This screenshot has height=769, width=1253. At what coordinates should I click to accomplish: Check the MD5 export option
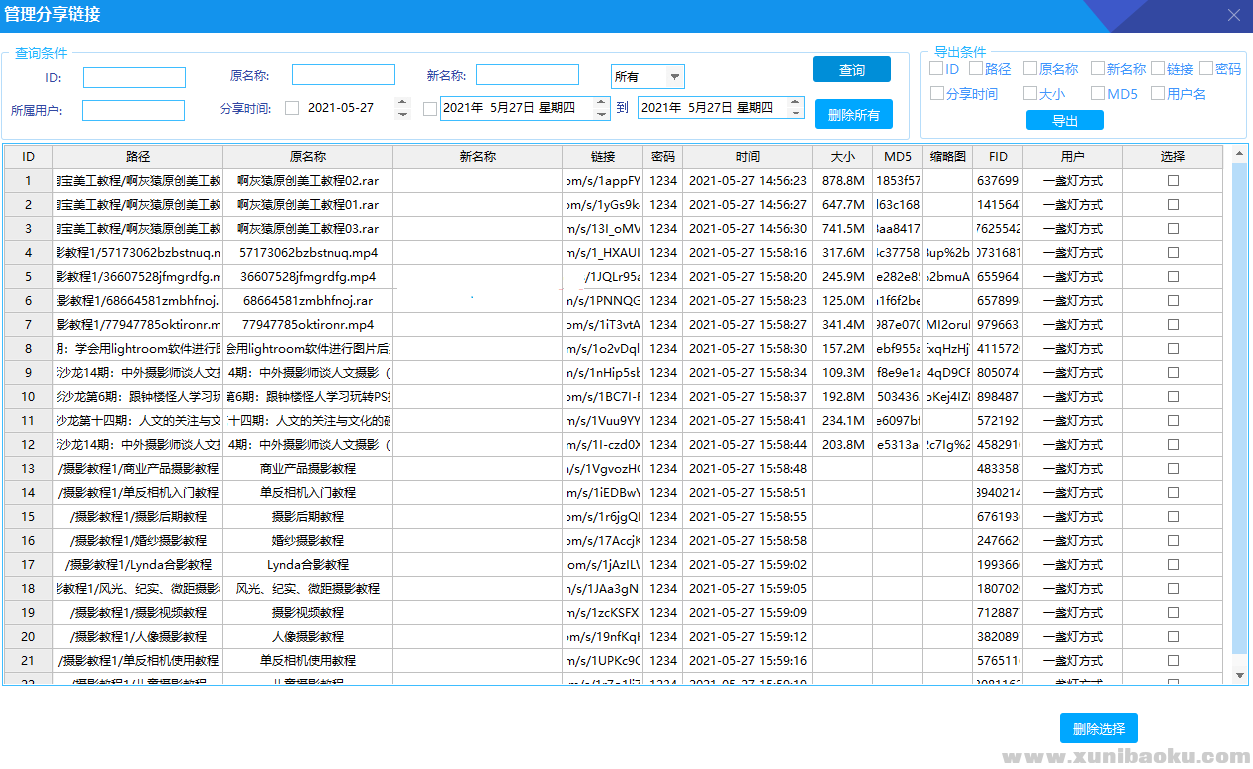click(1098, 93)
